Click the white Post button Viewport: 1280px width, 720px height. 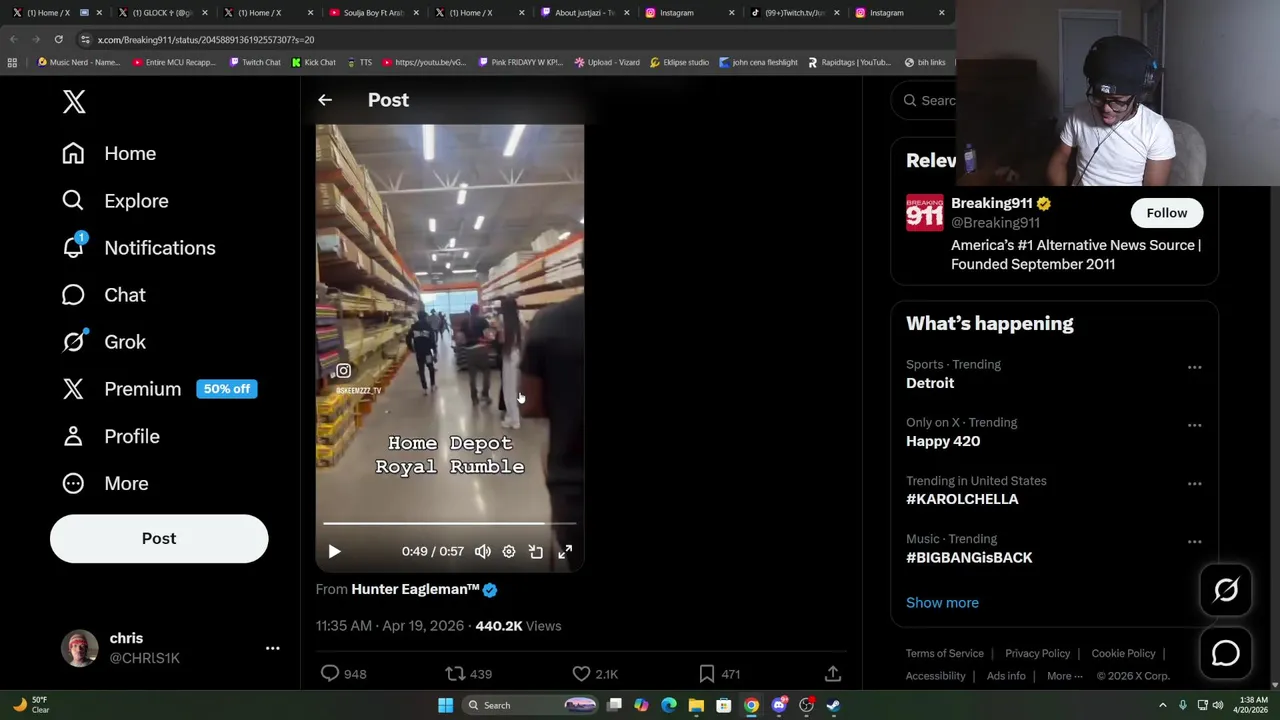point(159,538)
